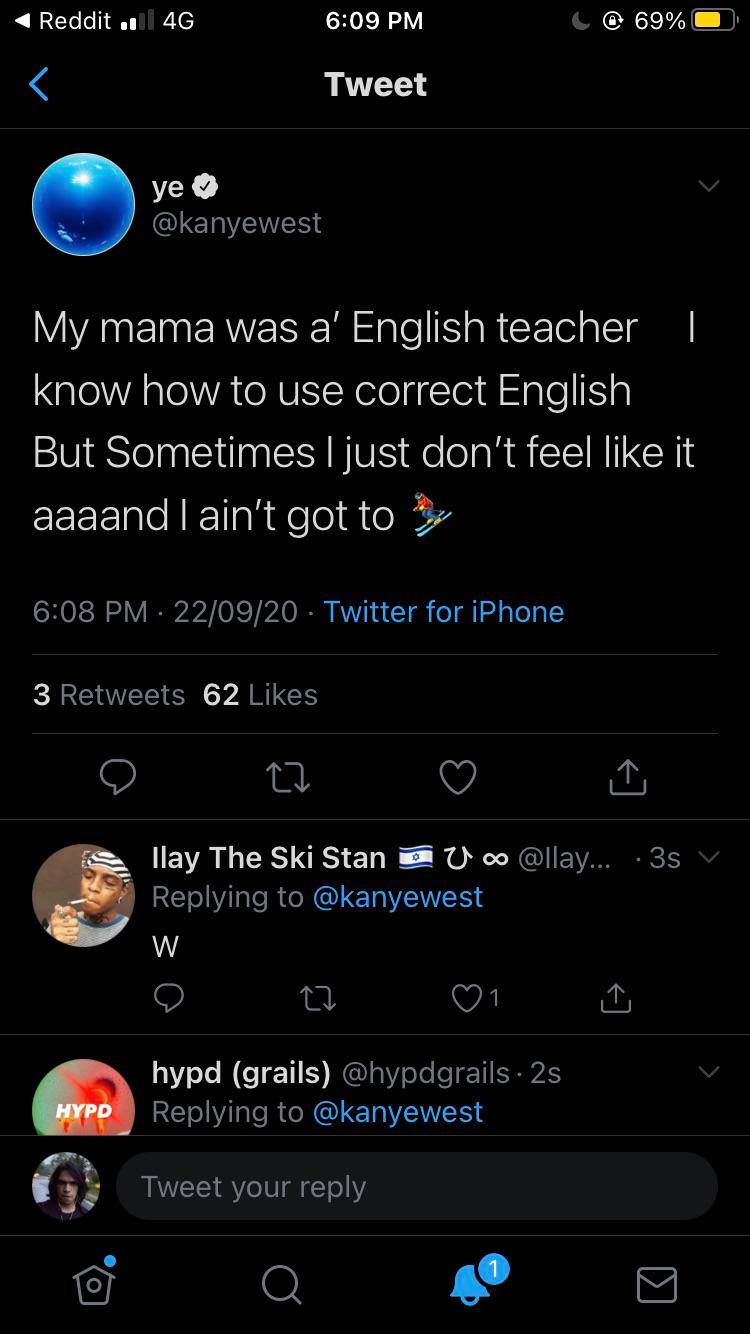Expand the options chevron on hypd's reply
The height and width of the screenshot is (1334, 750).
(708, 1072)
